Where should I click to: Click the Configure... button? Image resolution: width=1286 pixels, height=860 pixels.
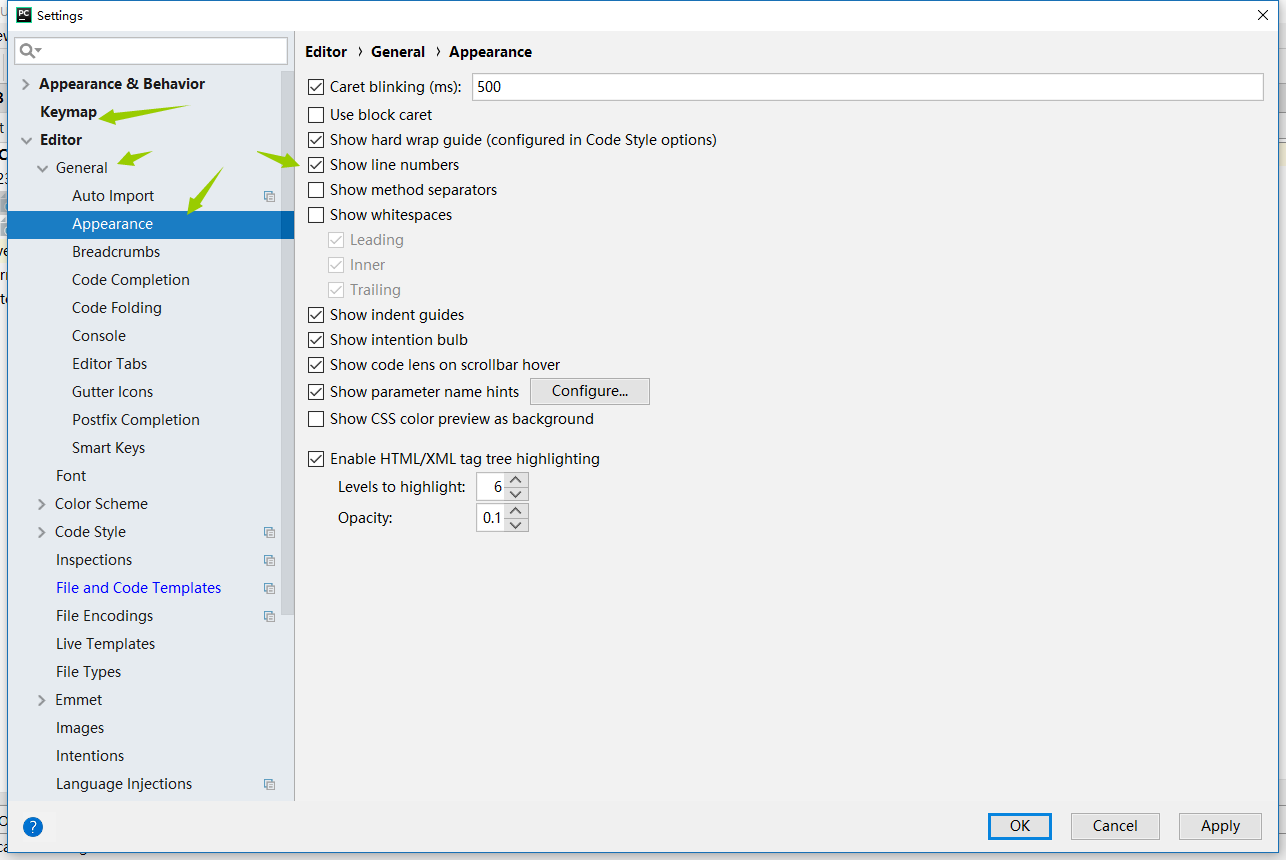(x=589, y=391)
